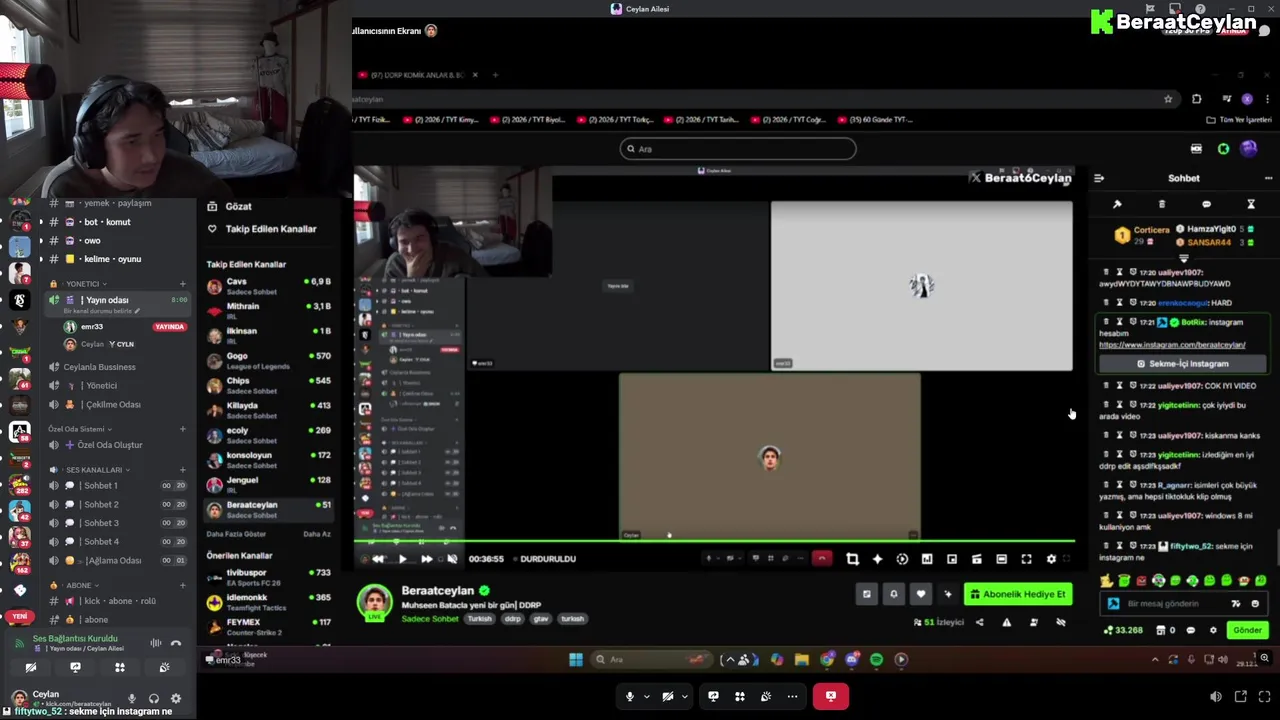This screenshot has height=720, width=1280.
Task: Open Kick player settings gear
Action: (1051, 559)
